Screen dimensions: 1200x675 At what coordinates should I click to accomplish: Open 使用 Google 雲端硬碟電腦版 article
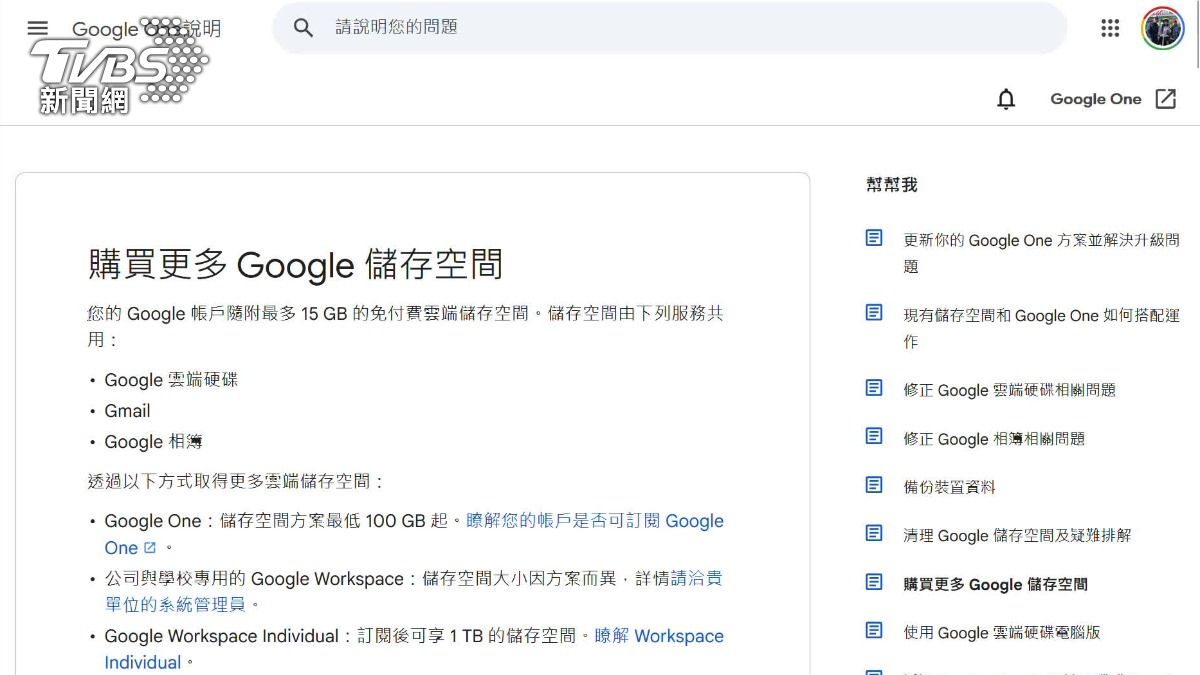pyautogui.click(x=1002, y=633)
